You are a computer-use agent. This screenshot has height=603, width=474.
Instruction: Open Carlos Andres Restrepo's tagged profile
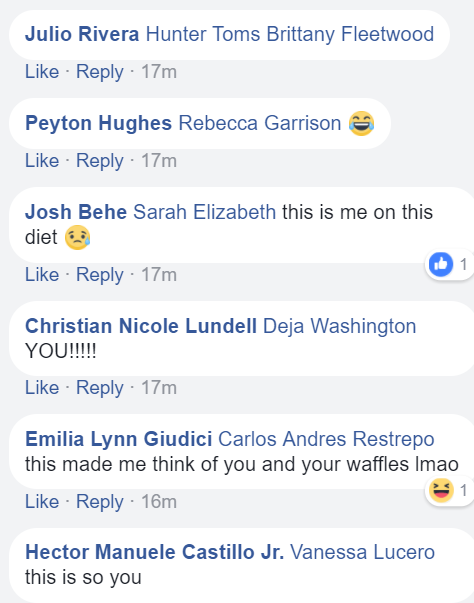326,439
